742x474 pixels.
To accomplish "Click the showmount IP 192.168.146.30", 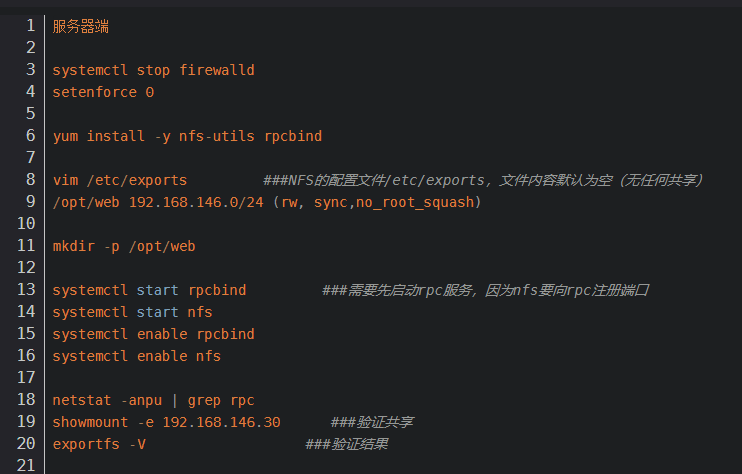I will pyautogui.click(x=221, y=422).
